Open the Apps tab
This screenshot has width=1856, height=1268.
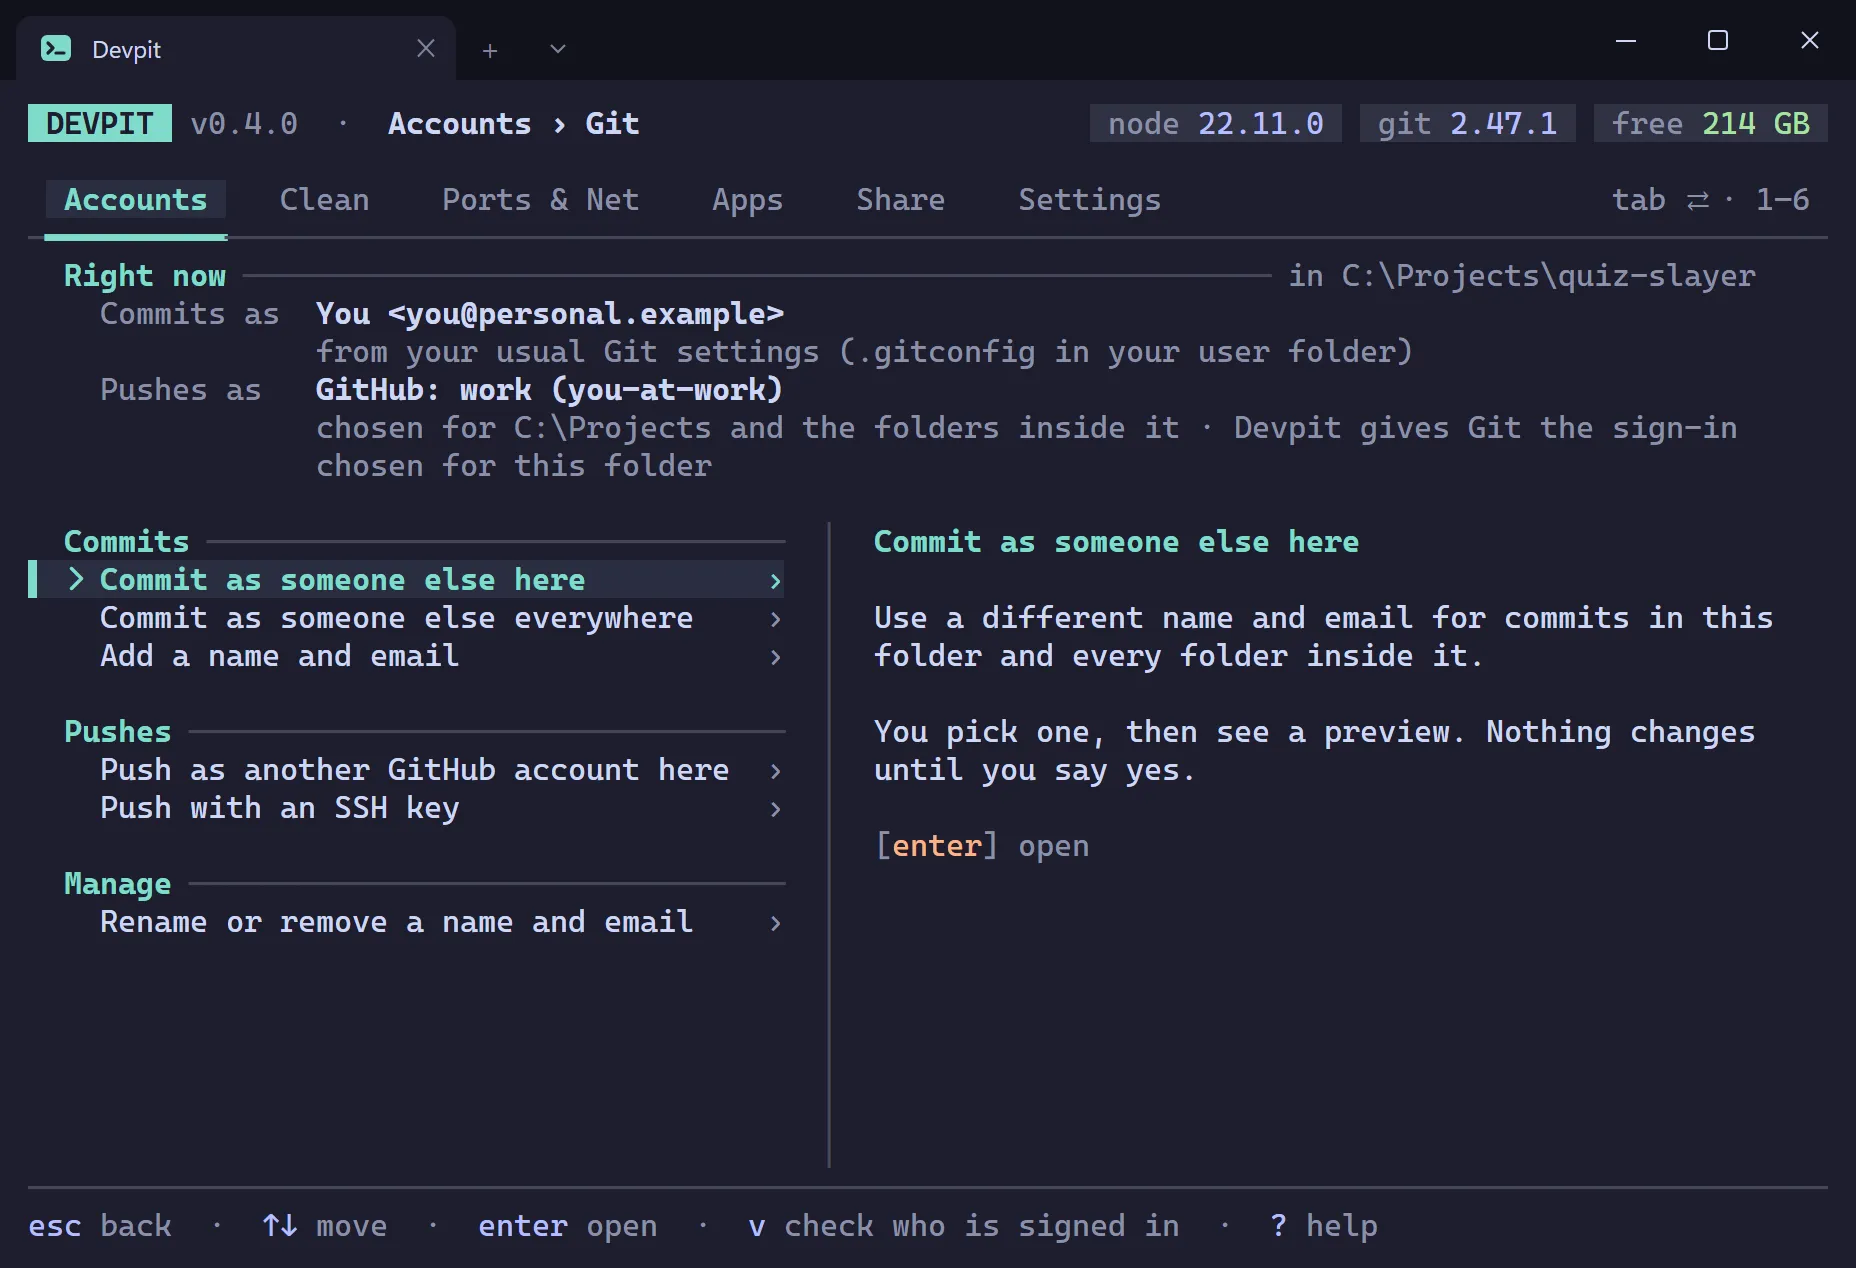coord(748,200)
